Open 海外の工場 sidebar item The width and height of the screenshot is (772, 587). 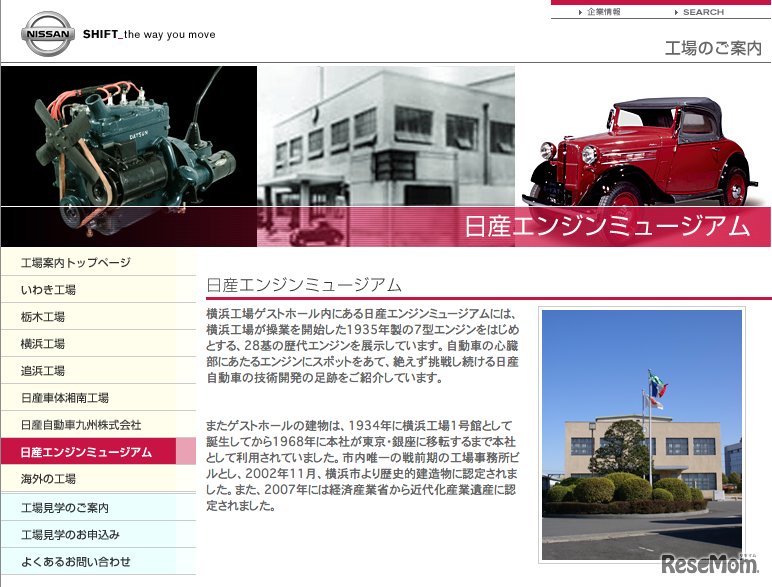pyautogui.click(x=98, y=479)
